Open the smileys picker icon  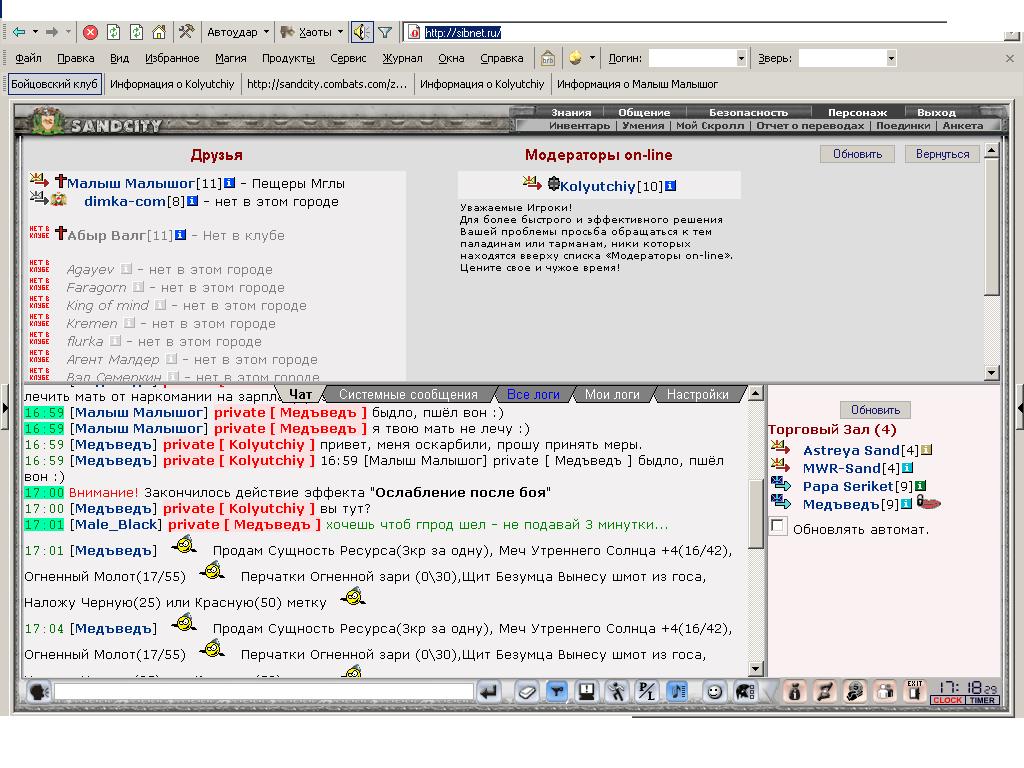click(x=714, y=692)
